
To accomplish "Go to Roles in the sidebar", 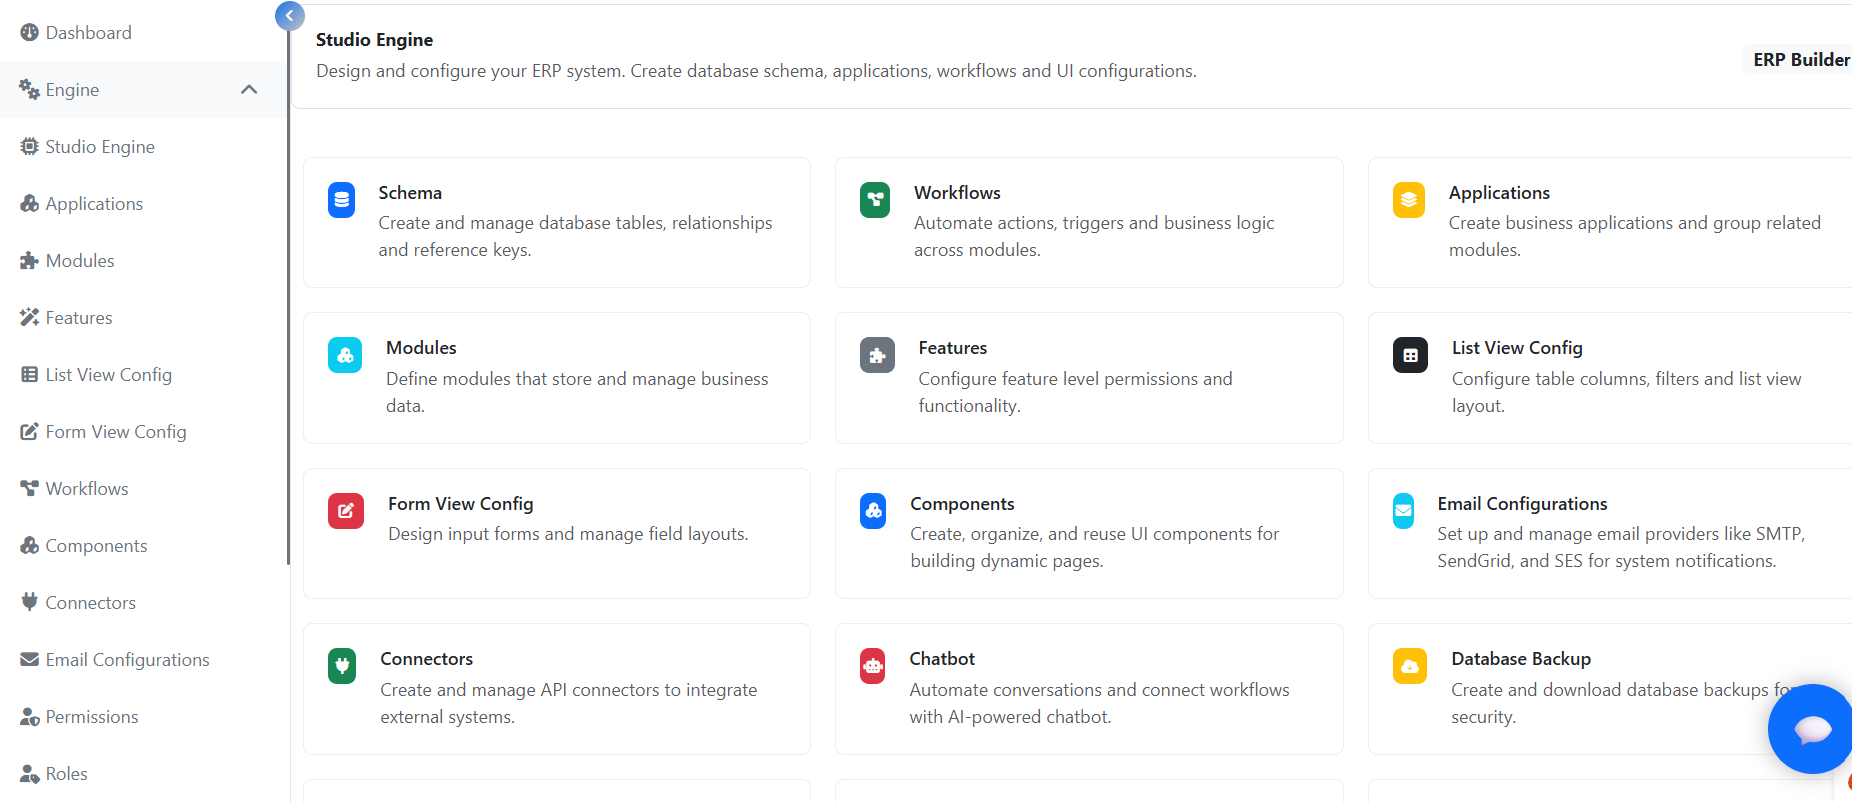I will pyautogui.click(x=66, y=774).
